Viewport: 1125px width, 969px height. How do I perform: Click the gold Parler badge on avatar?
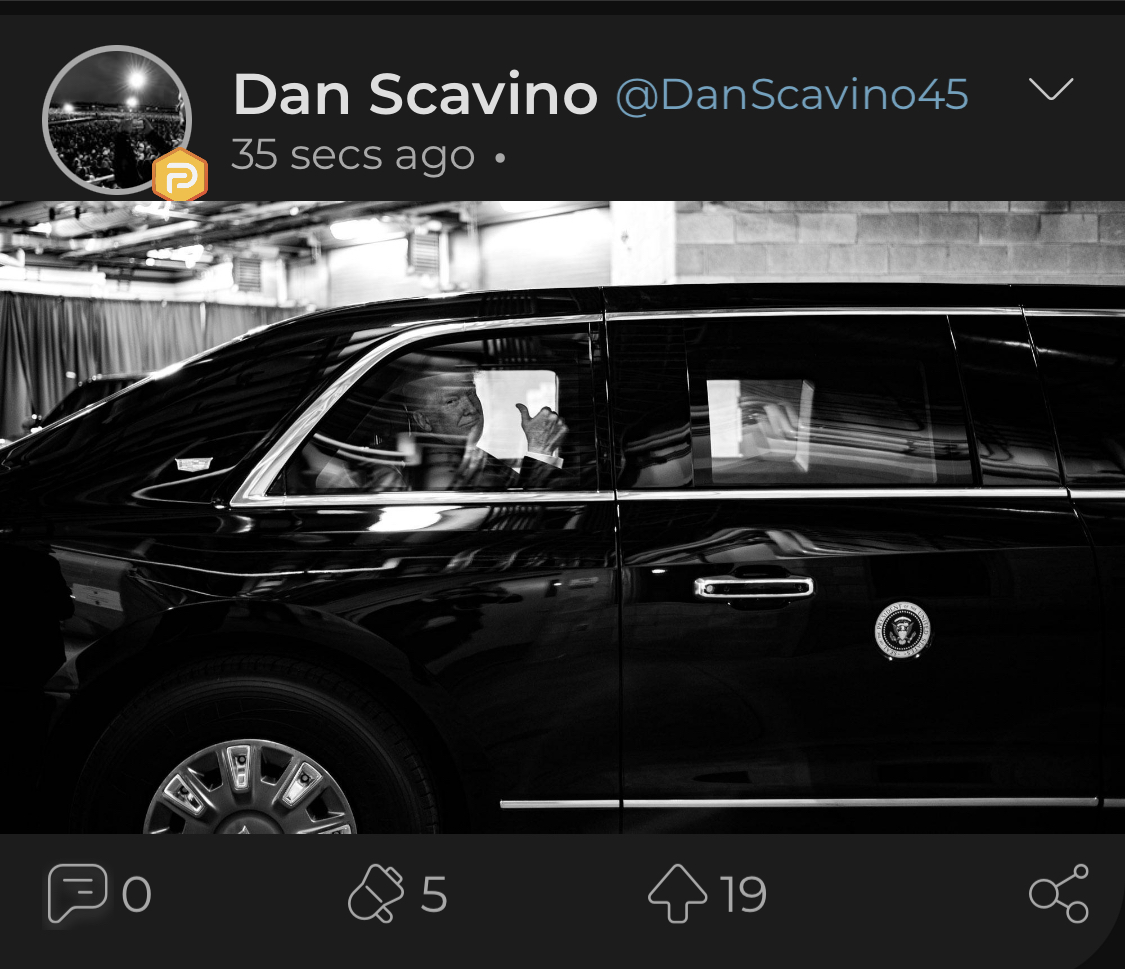pos(180,176)
